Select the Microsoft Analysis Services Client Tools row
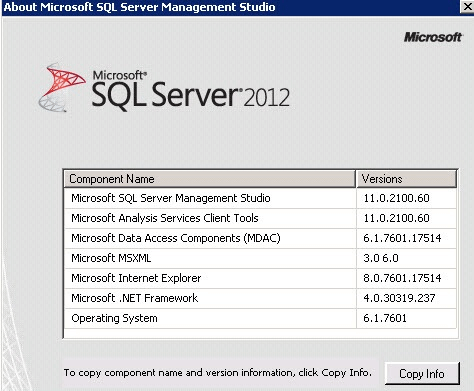This screenshot has height=391, width=474. [x=260, y=218]
